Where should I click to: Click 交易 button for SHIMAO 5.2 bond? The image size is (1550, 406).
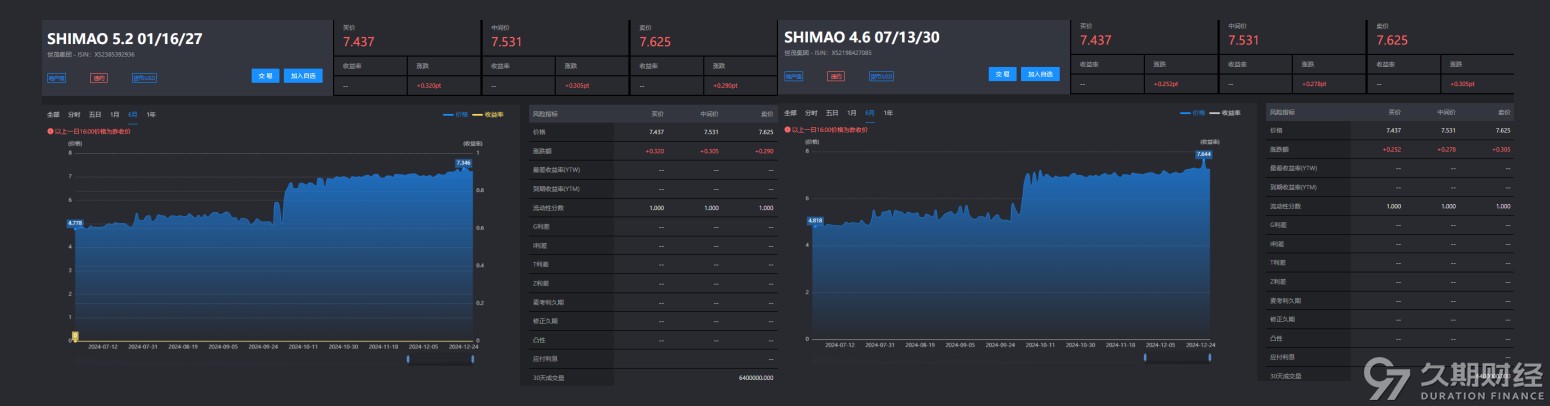[266, 75]
